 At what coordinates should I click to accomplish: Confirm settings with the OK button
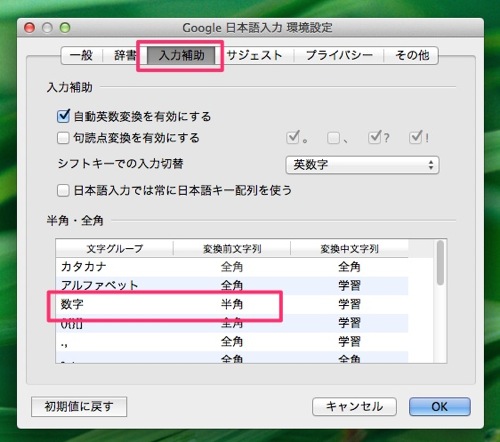[440, 407]
